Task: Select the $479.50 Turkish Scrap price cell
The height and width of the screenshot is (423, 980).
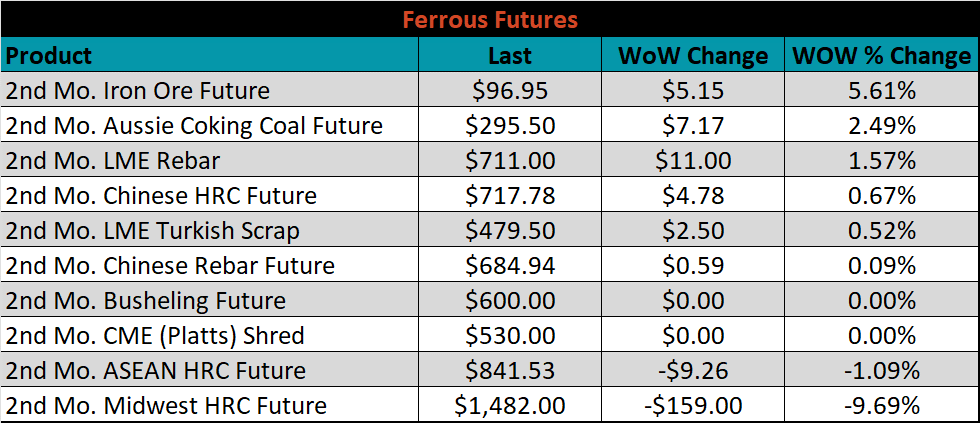Action: tap(510, 230)
